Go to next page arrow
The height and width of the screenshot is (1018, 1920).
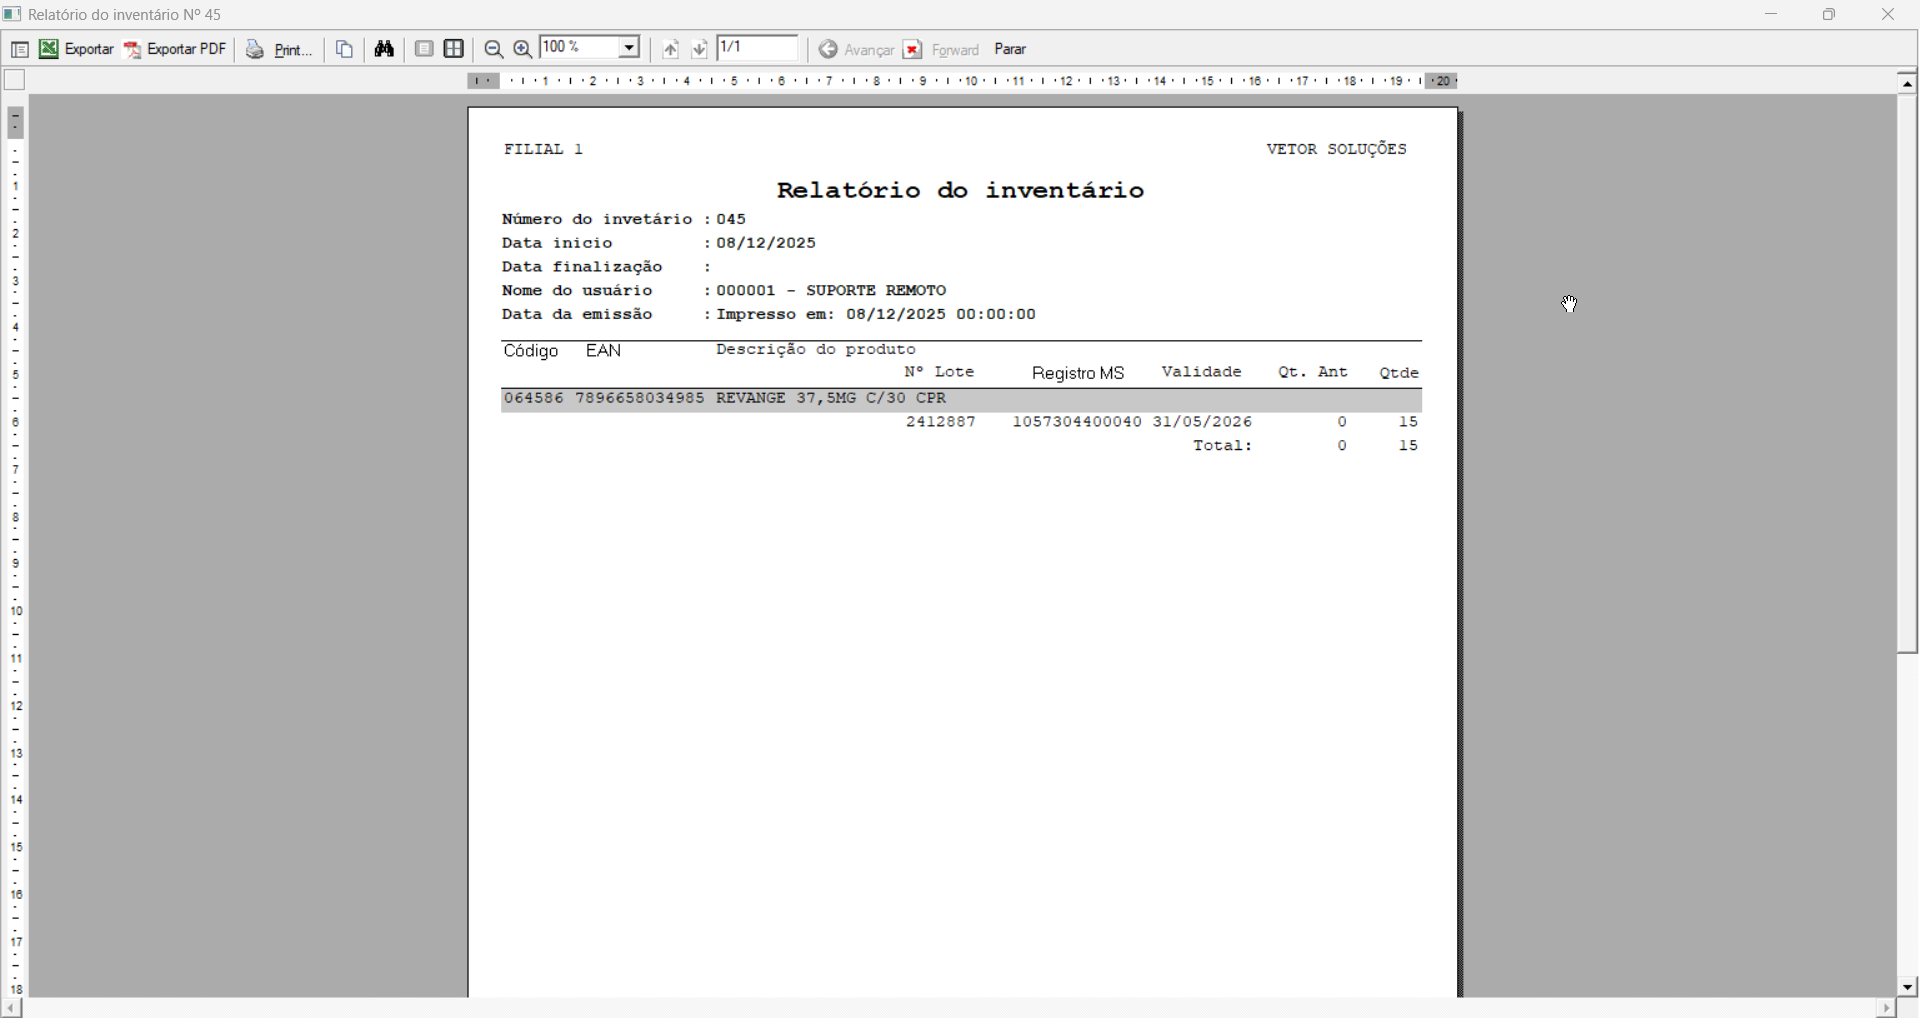coord(700,49)
